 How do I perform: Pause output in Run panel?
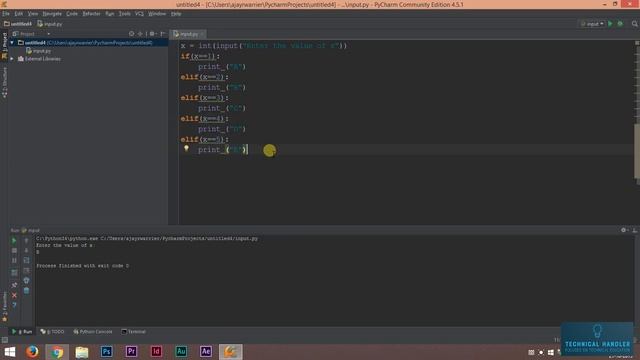tap(14, 260)
